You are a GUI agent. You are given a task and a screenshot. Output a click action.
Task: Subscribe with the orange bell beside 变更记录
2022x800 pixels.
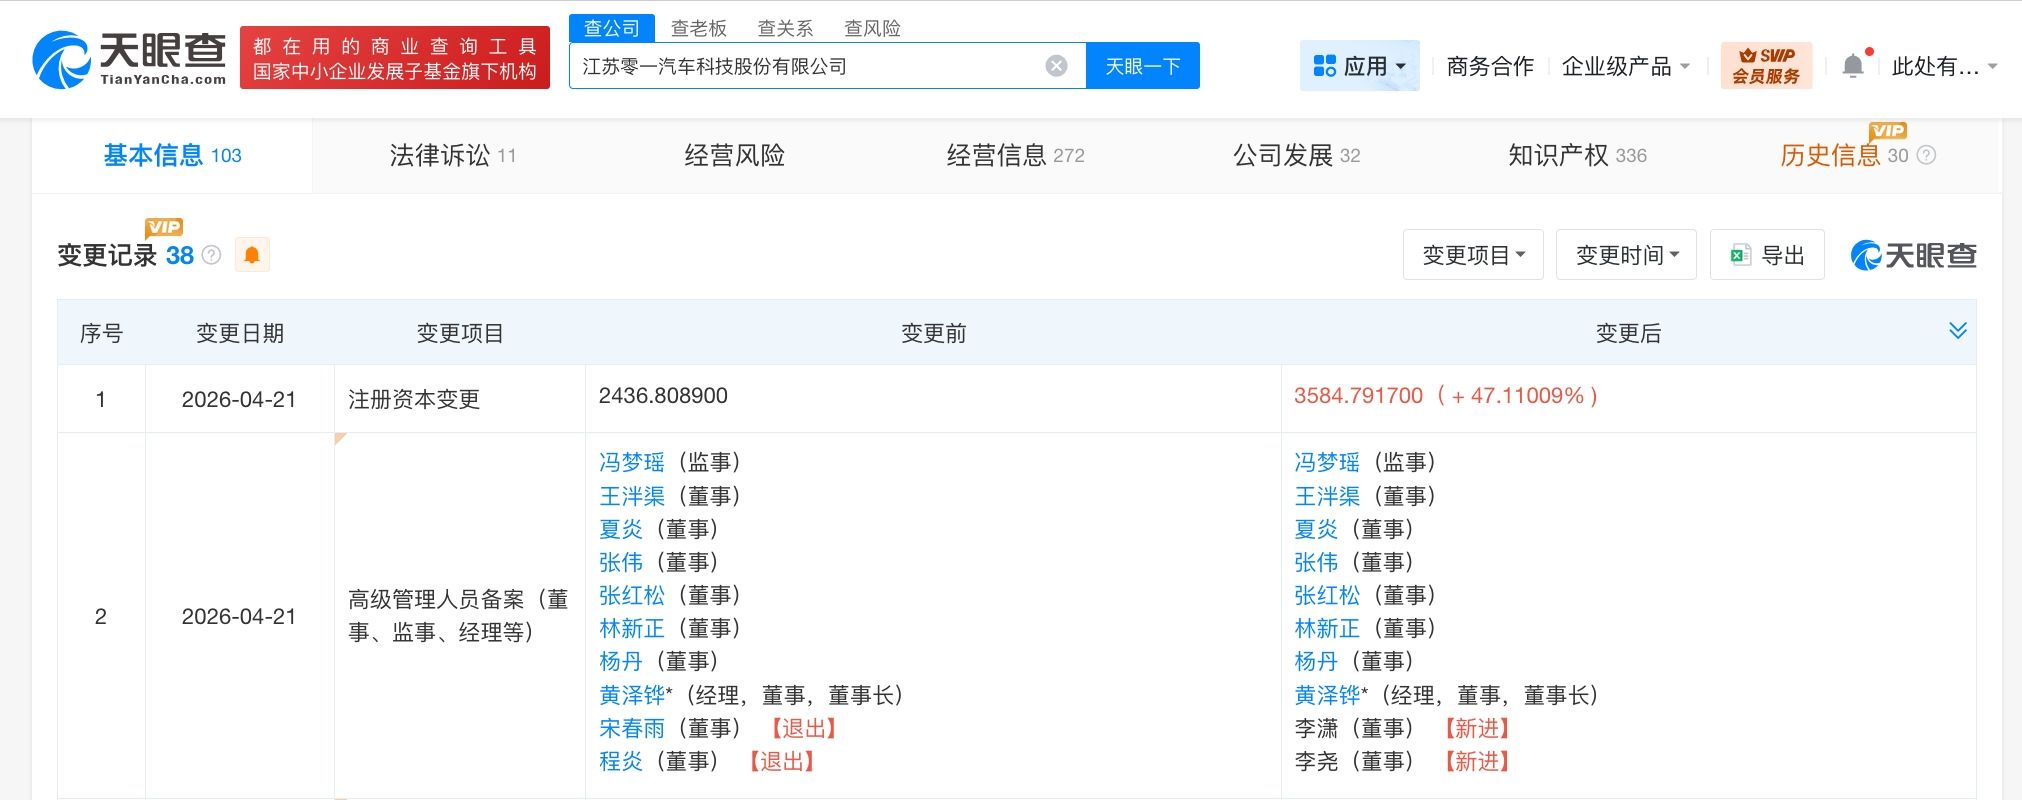coord(252,255)
